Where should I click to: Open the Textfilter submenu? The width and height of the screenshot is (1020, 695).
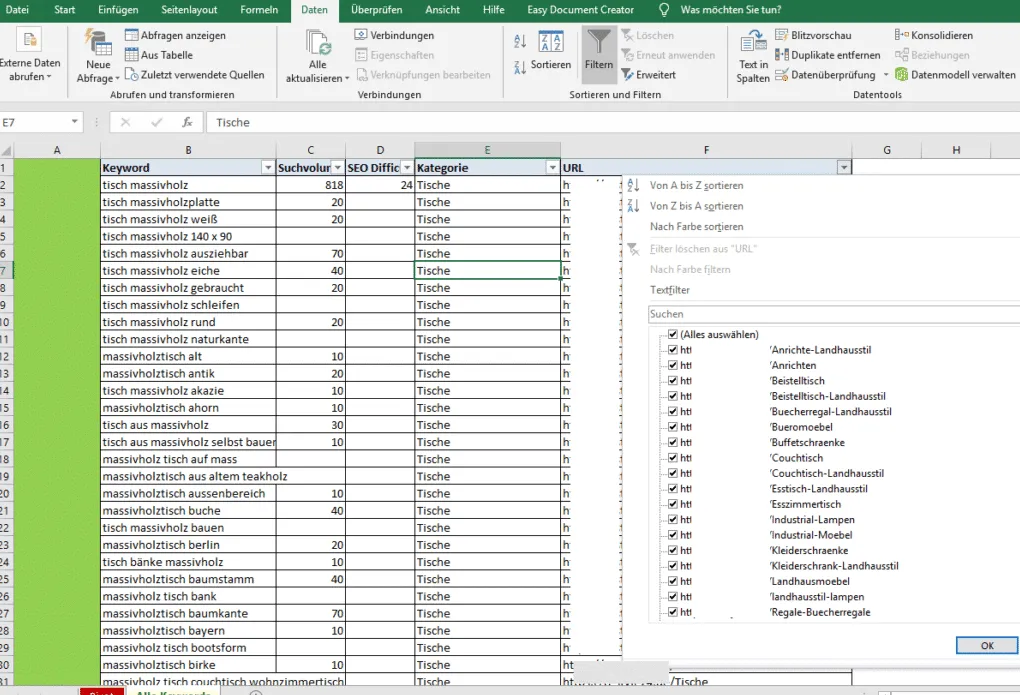coord(669,290)
